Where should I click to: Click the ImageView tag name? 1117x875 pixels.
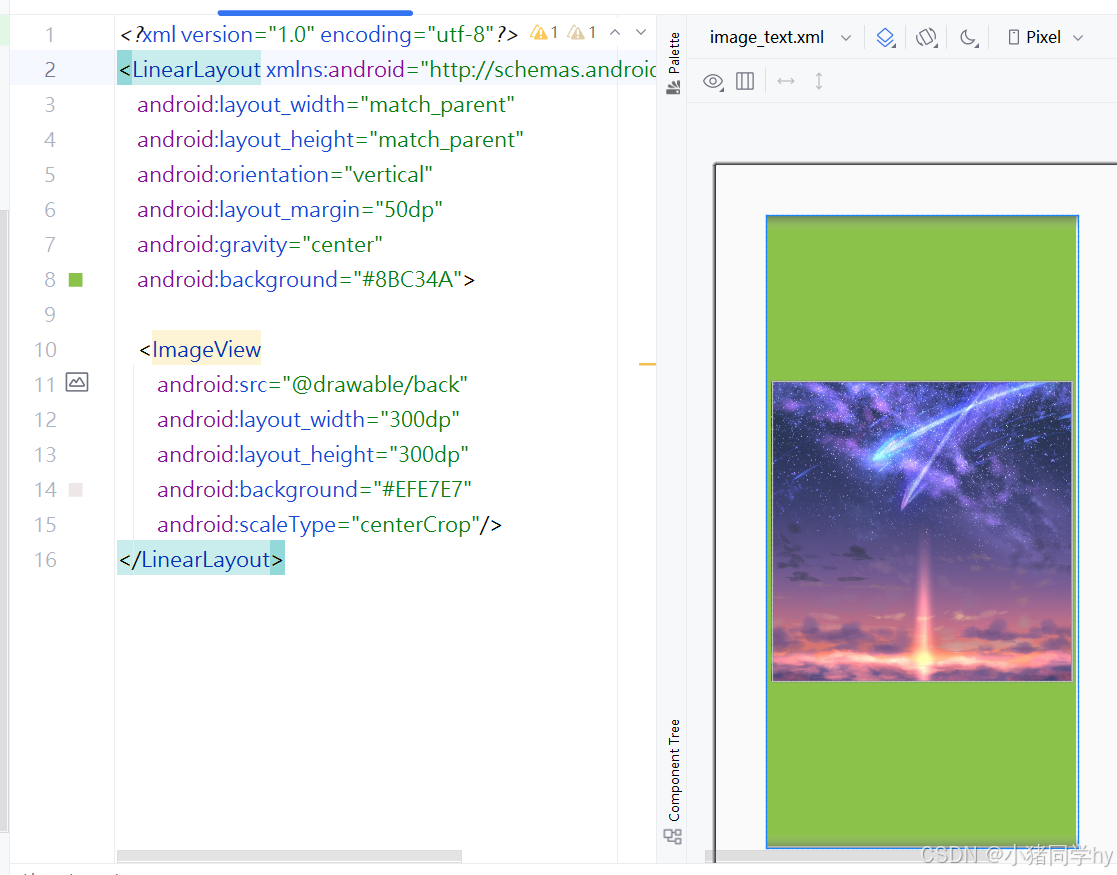(207, 349)
